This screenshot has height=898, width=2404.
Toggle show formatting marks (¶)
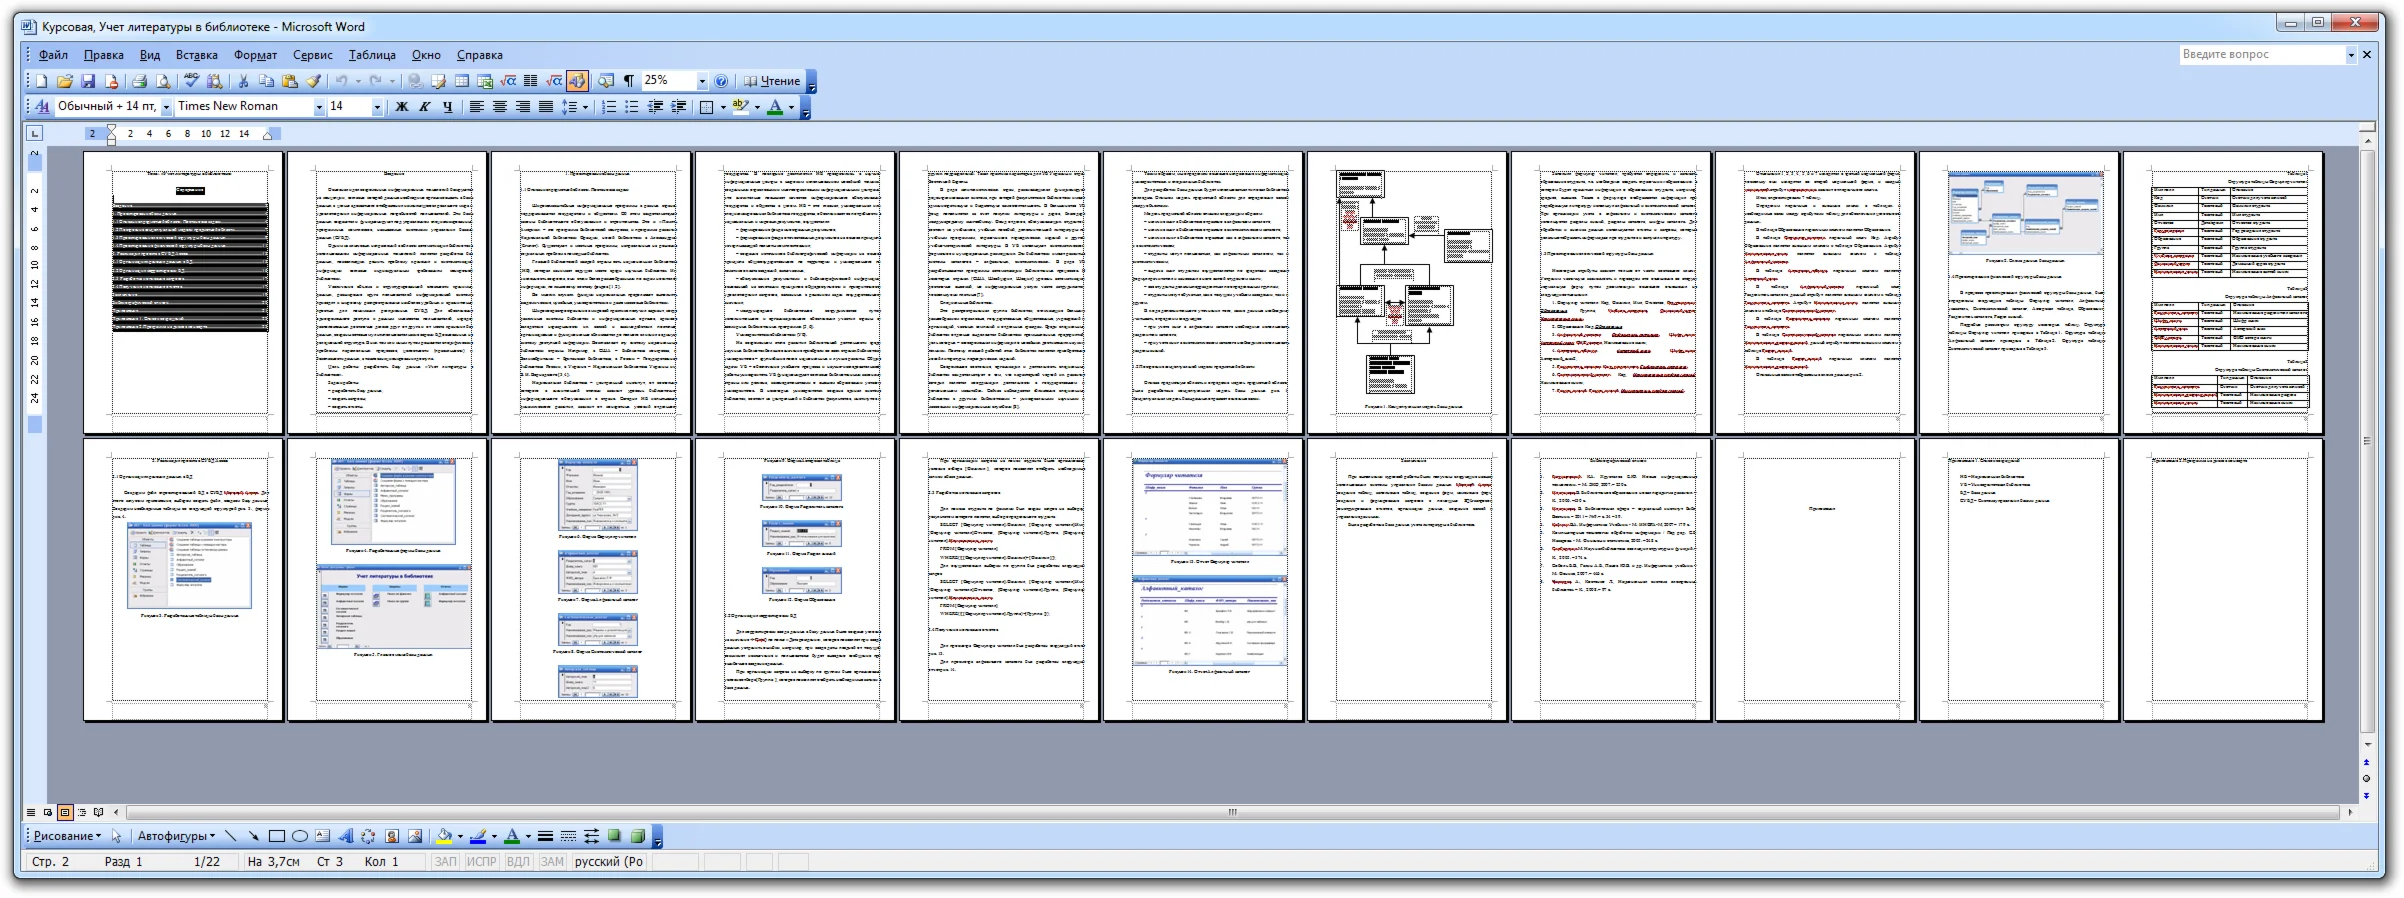coord(629,81)
